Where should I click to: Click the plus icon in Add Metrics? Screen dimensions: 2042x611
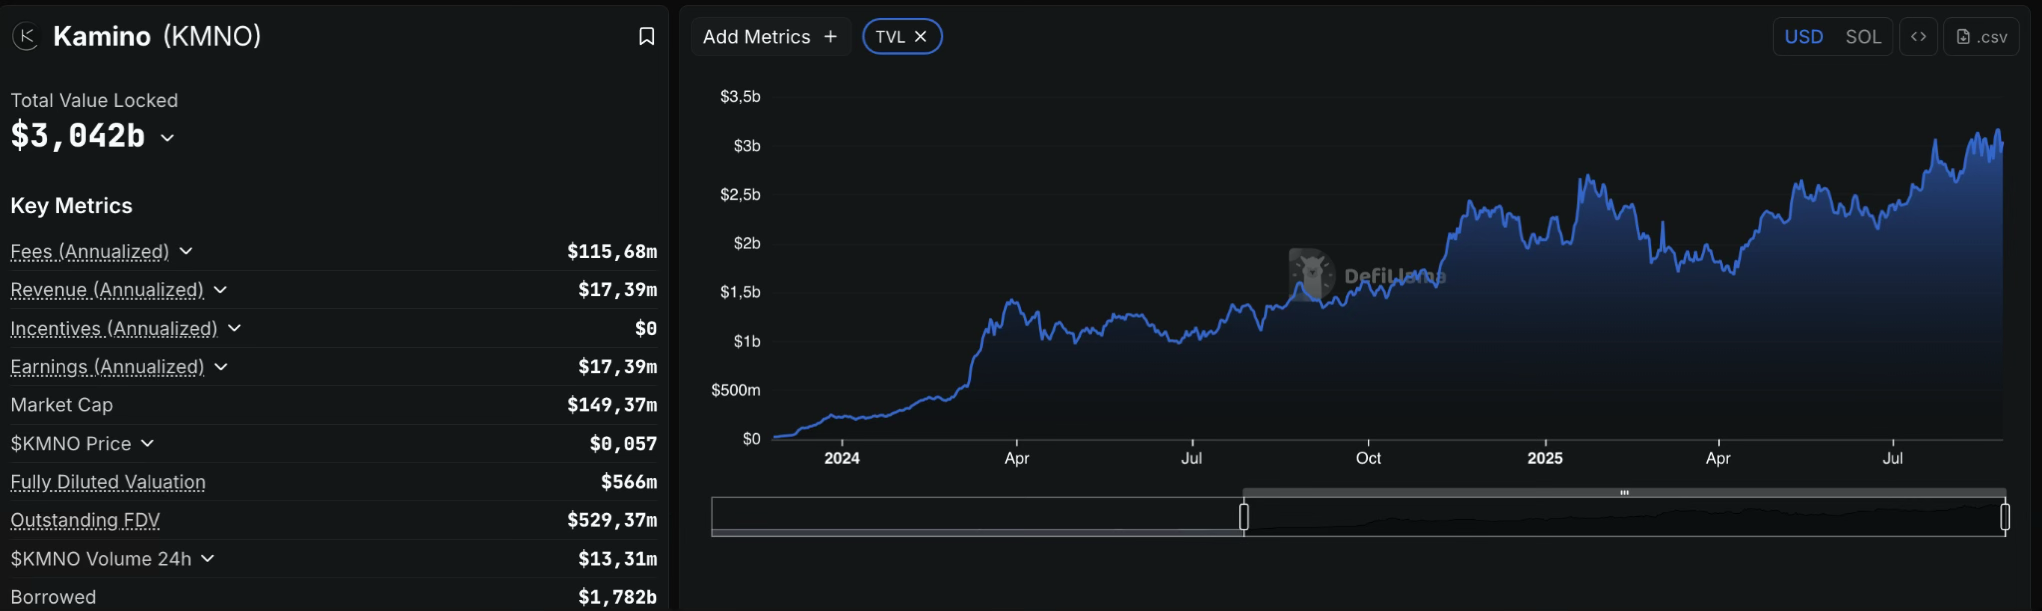(x=830, y=37)
